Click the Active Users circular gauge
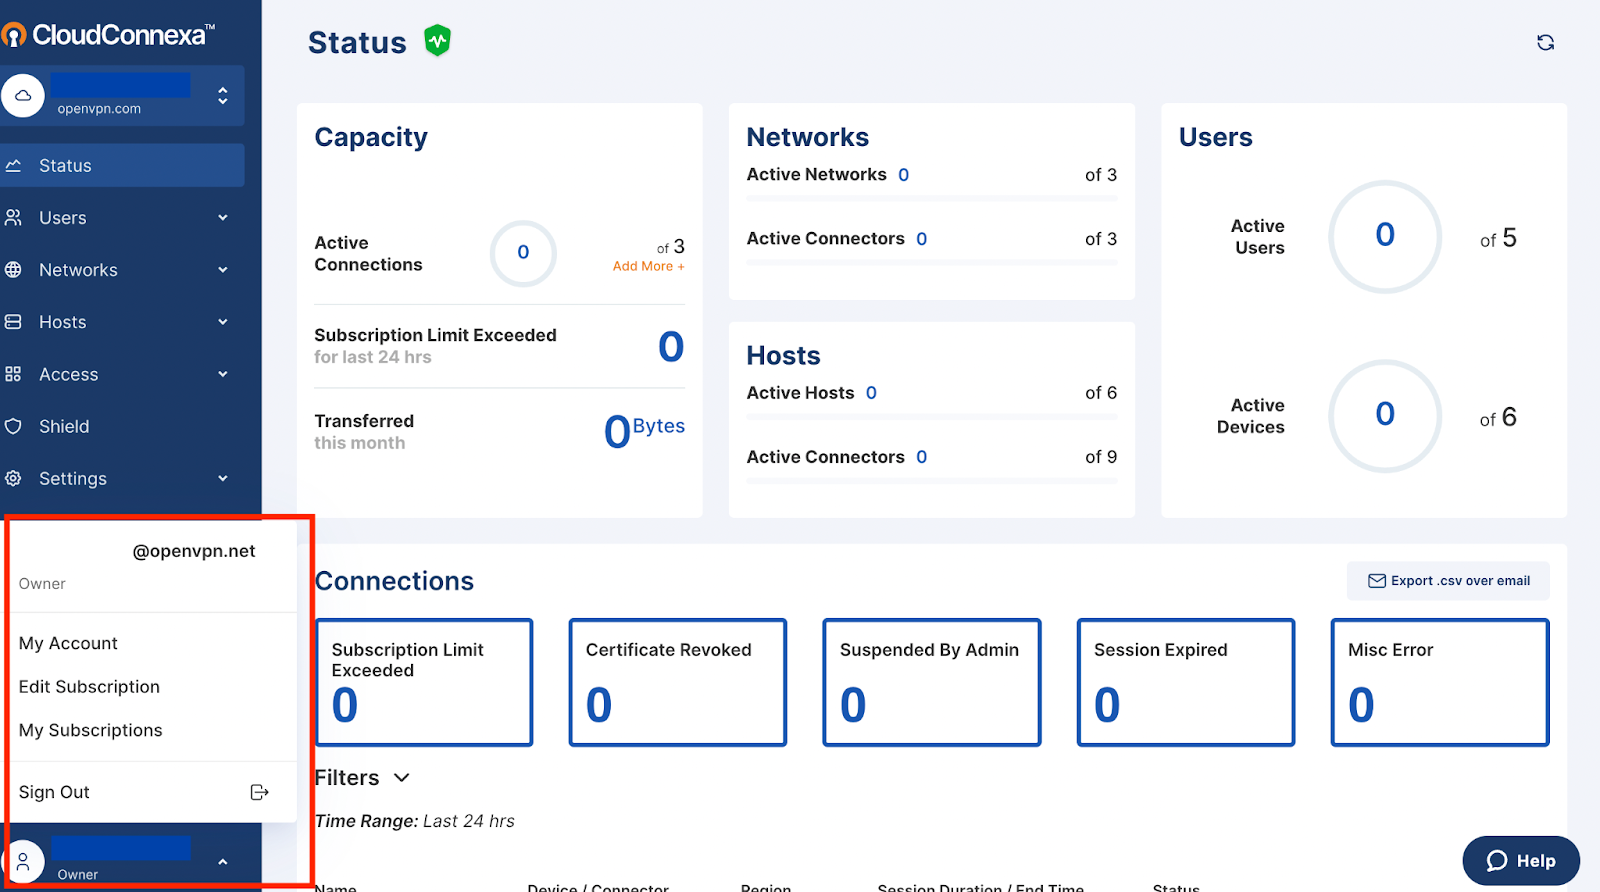1600x892 pixels. pos(1385,236)
